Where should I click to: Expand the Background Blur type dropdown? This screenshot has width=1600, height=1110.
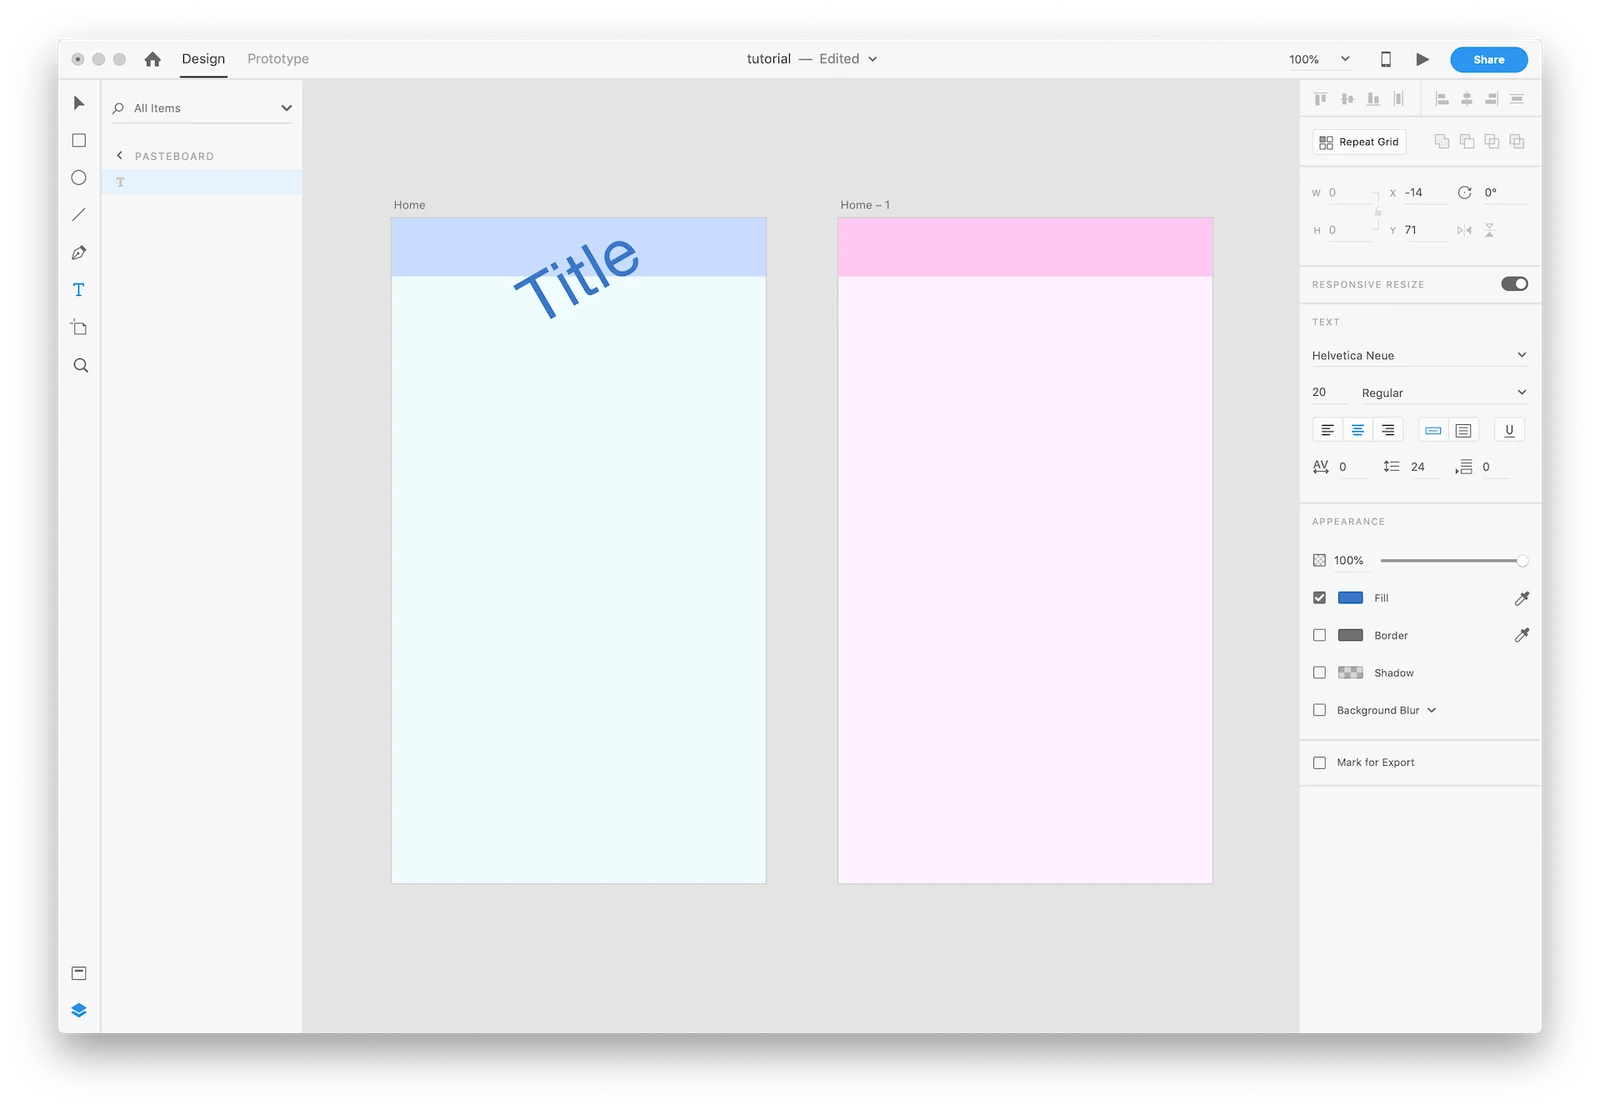click(1432, 710)
